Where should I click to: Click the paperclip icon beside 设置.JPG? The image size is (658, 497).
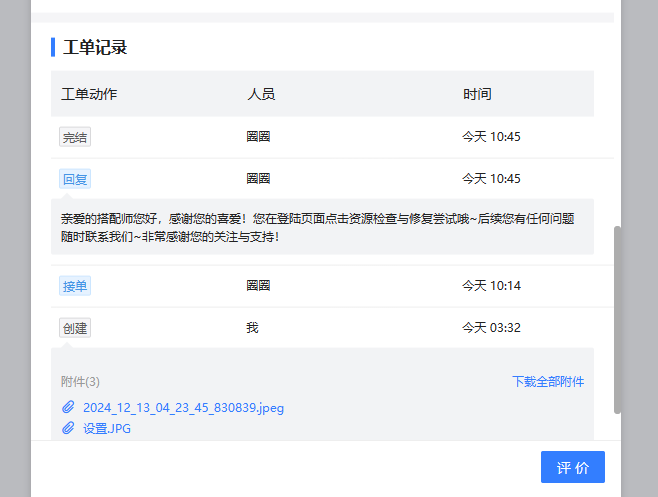coord(68,428)
